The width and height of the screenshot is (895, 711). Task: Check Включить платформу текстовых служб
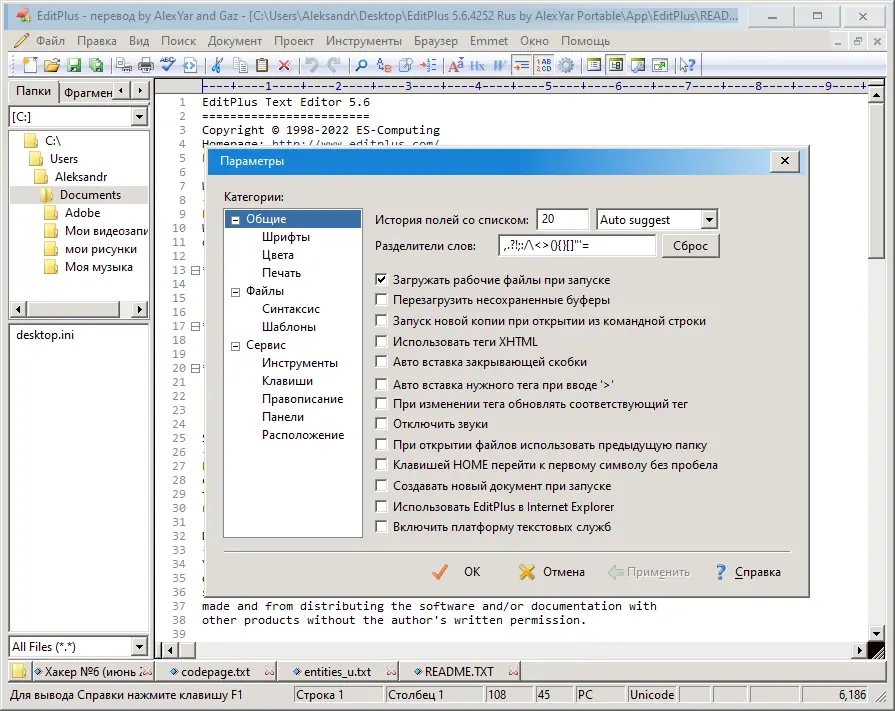click(381, 526)
